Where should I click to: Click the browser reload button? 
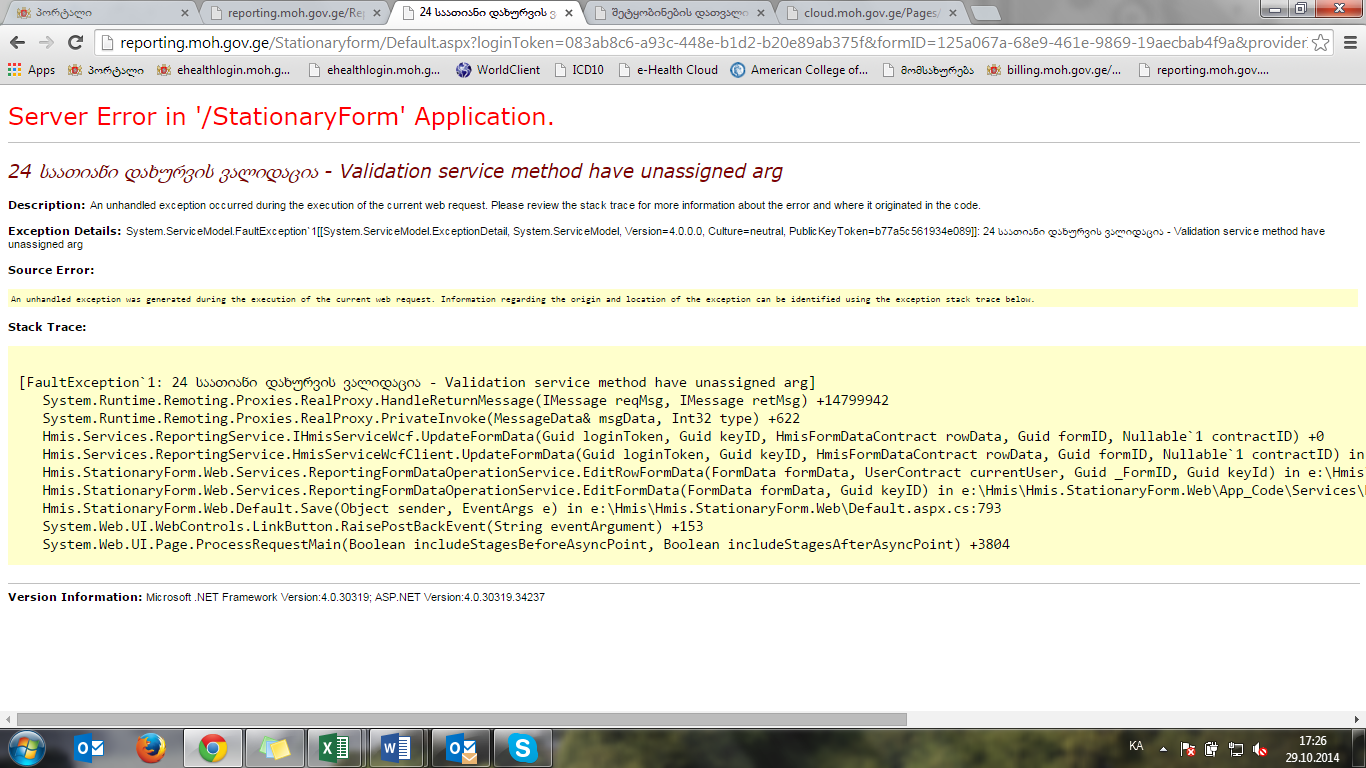pyautogui.click(x=75, y=43)
